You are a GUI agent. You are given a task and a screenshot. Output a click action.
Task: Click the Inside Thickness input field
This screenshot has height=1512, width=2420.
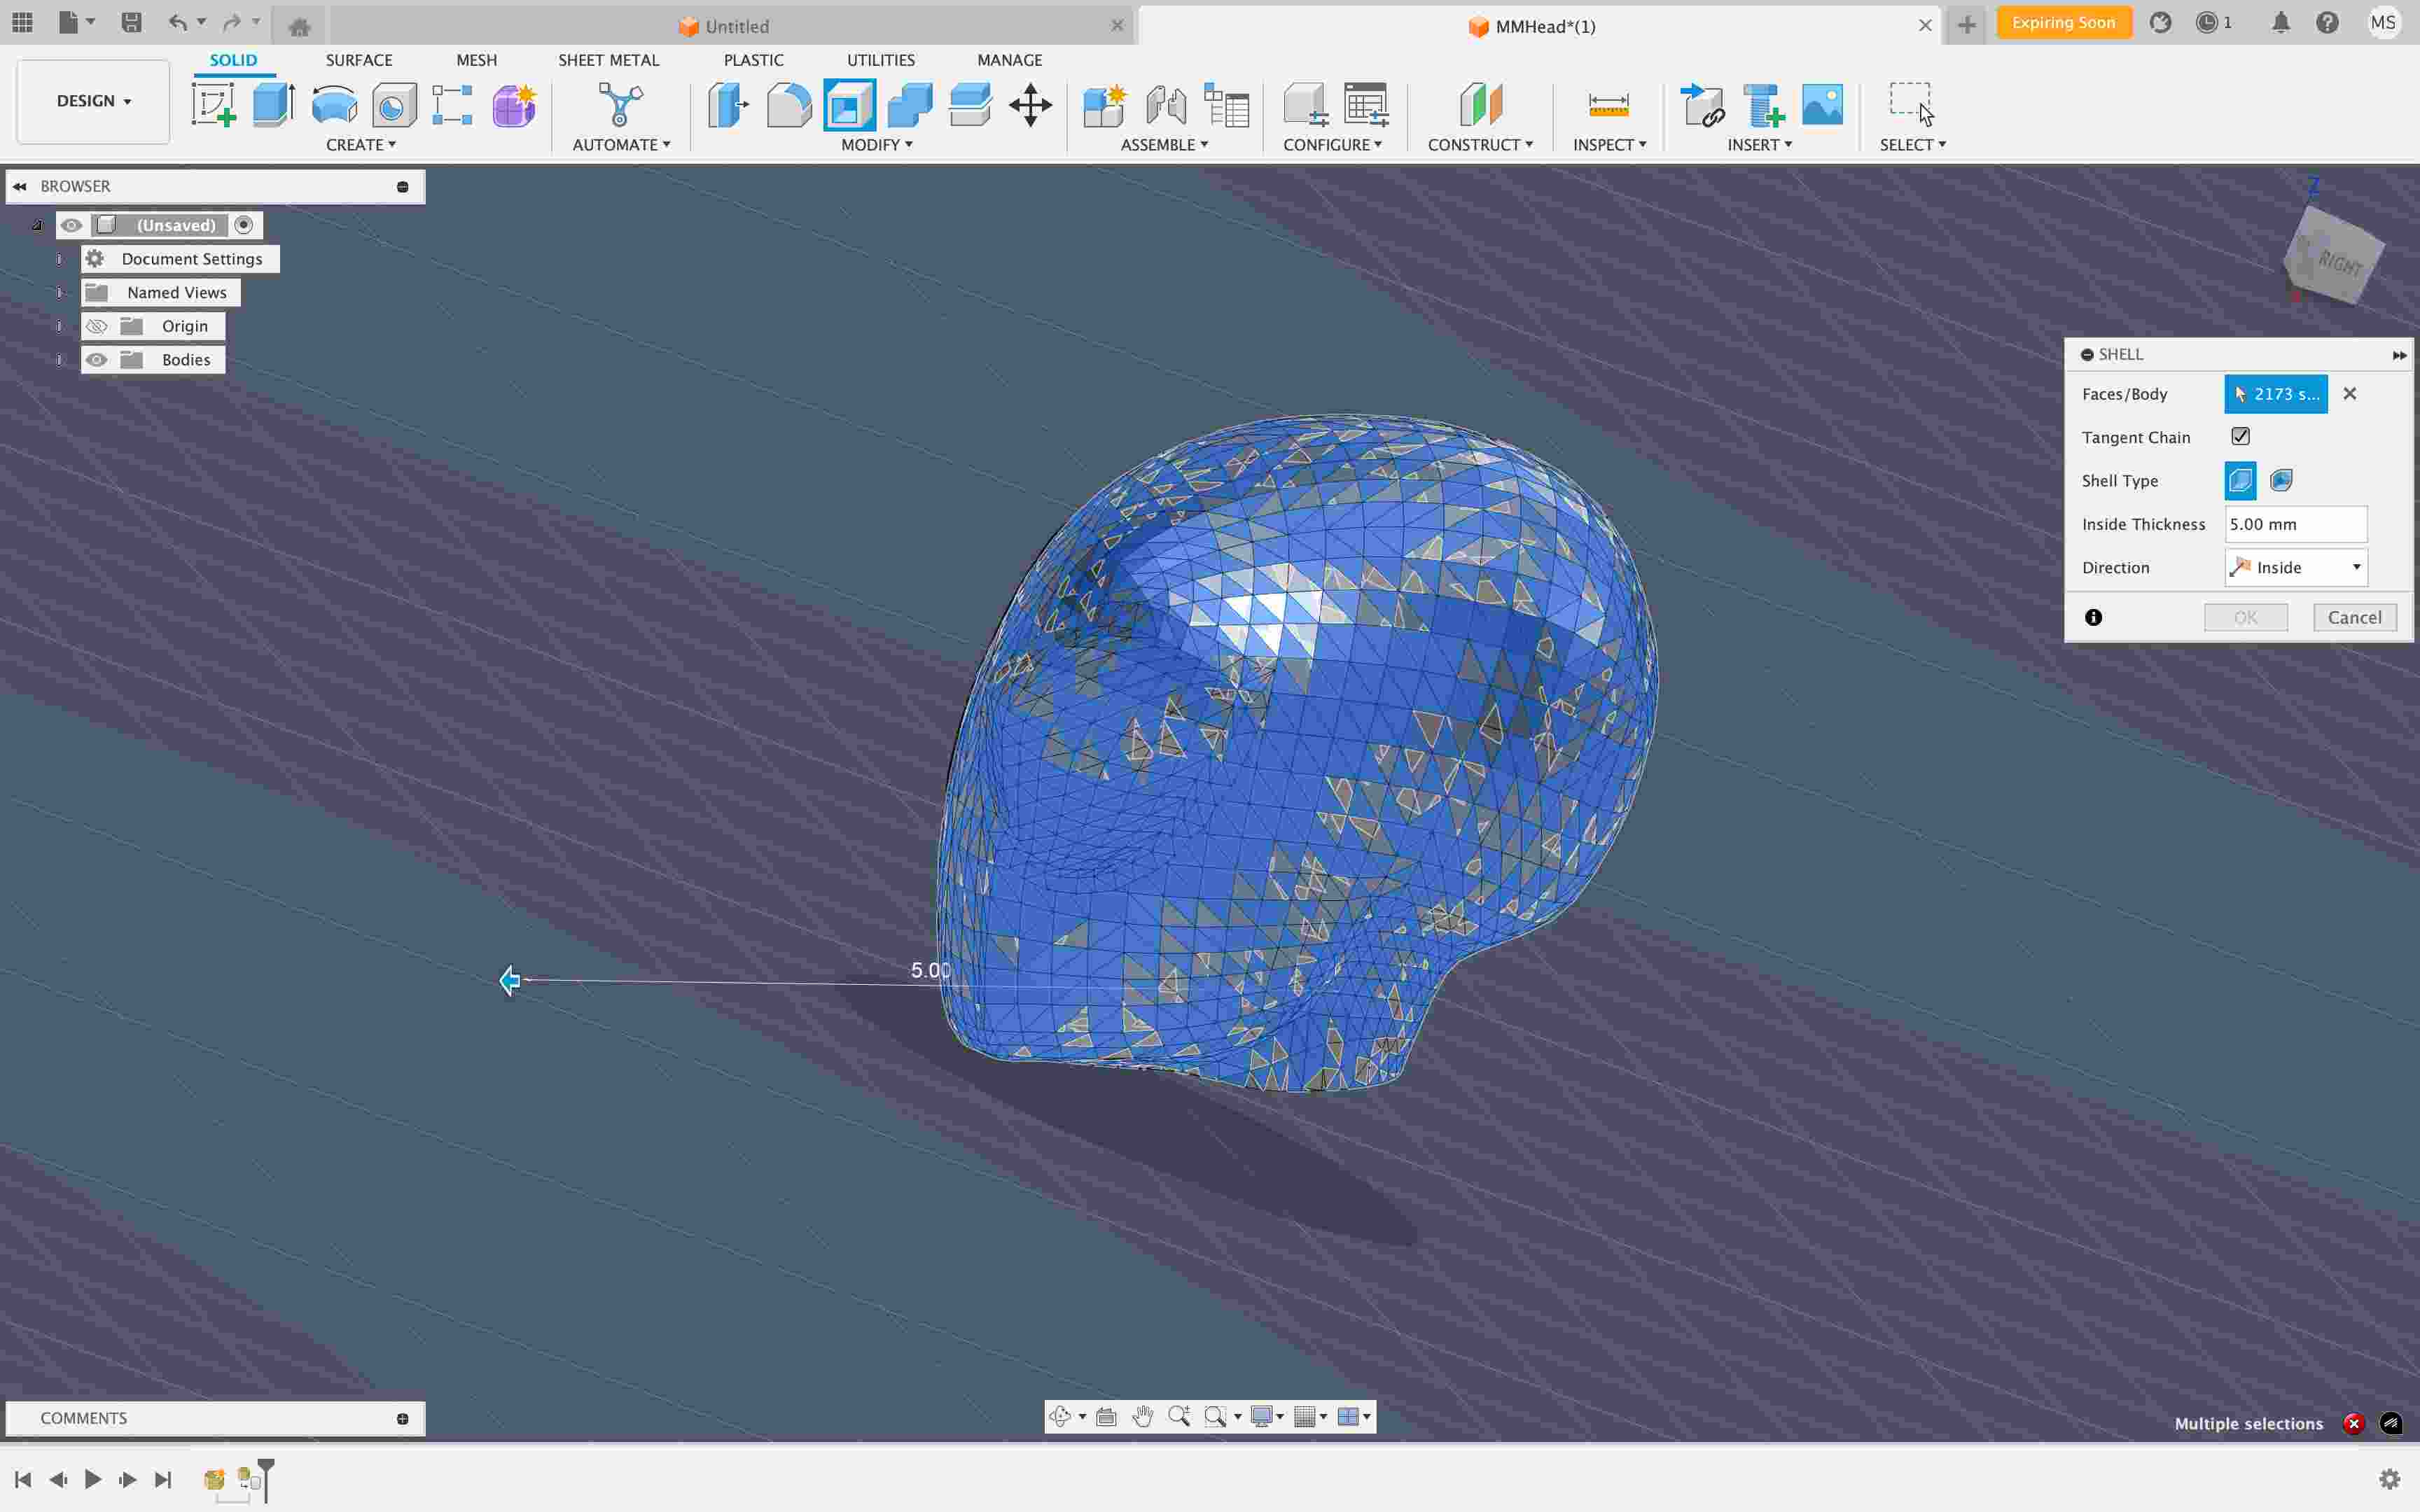(2295, 524)
